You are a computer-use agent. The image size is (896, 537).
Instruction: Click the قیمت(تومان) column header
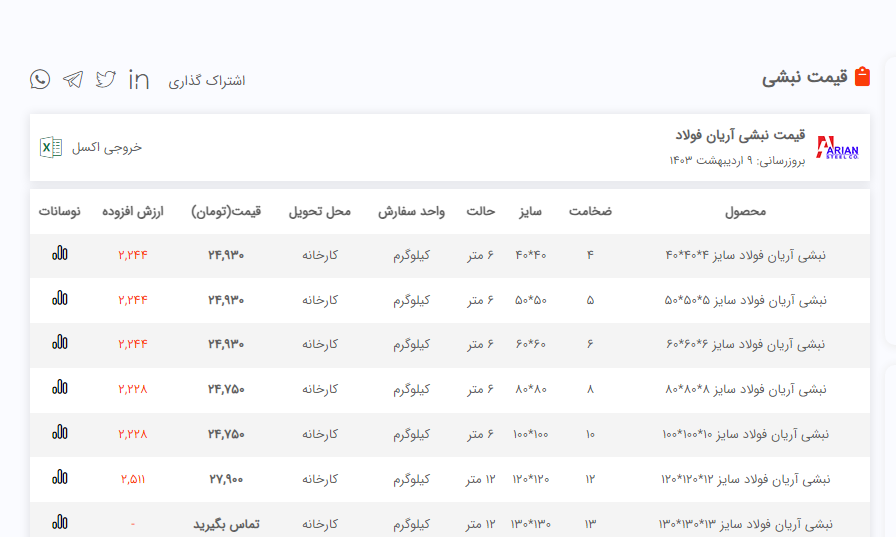tap(226, 211)
